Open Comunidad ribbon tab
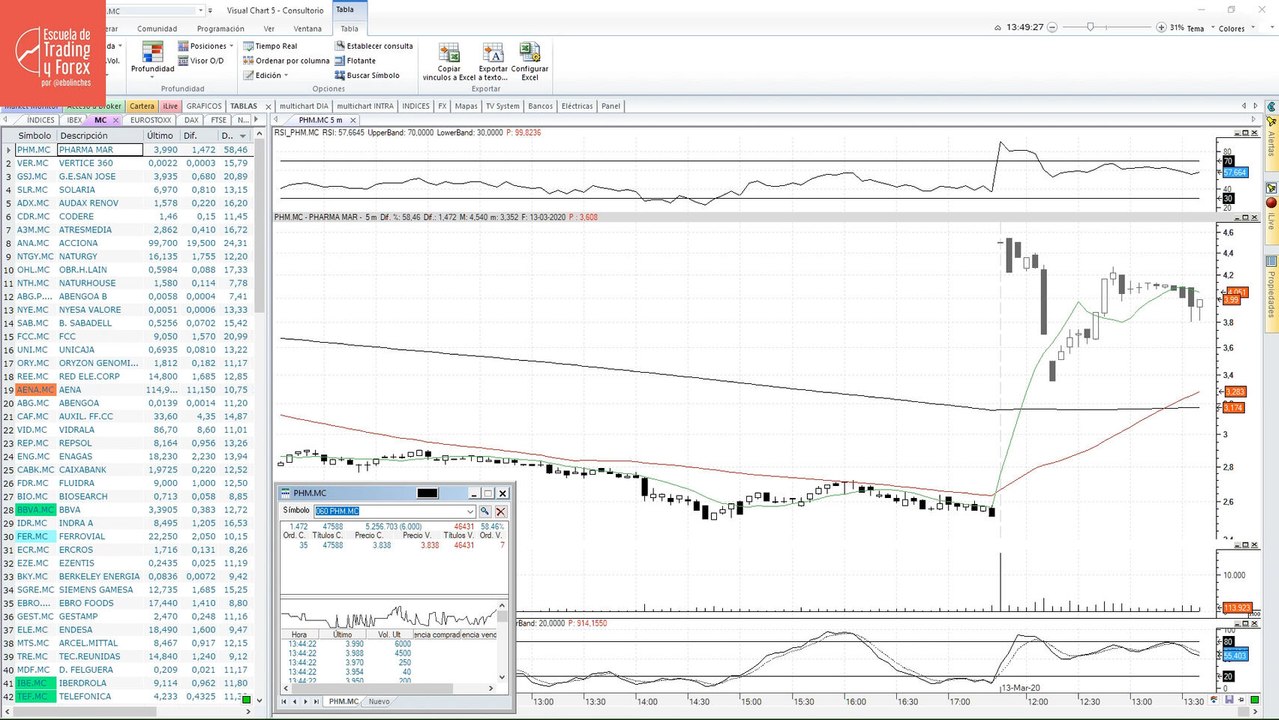 pyautogui.click(x=157, y=28)
